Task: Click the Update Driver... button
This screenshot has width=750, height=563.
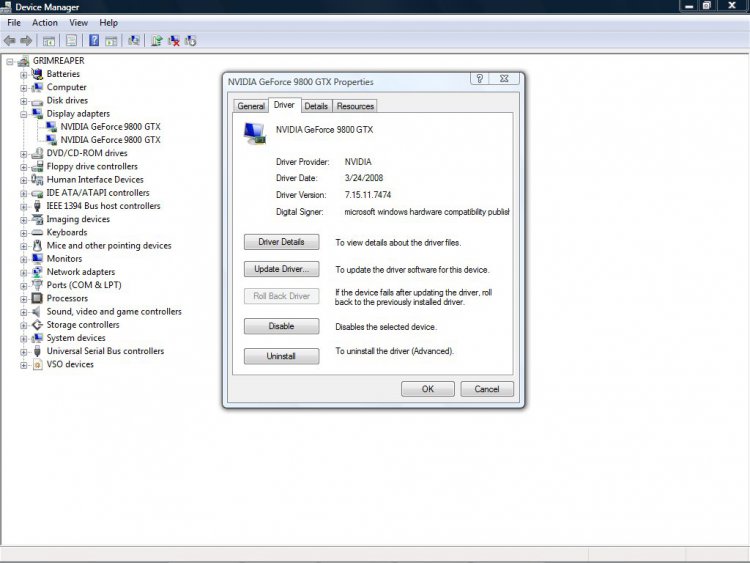Action: (x=281, y=269)
